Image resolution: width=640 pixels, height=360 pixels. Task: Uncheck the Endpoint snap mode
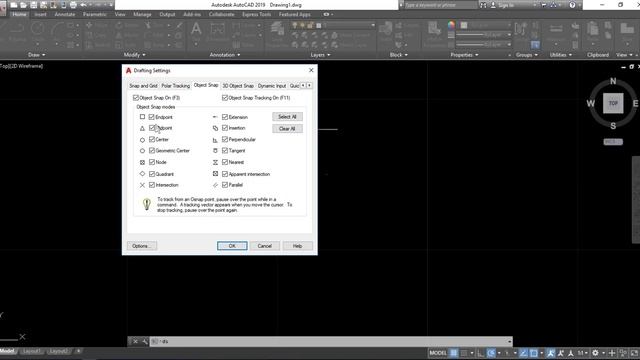(x=152, y=117)
